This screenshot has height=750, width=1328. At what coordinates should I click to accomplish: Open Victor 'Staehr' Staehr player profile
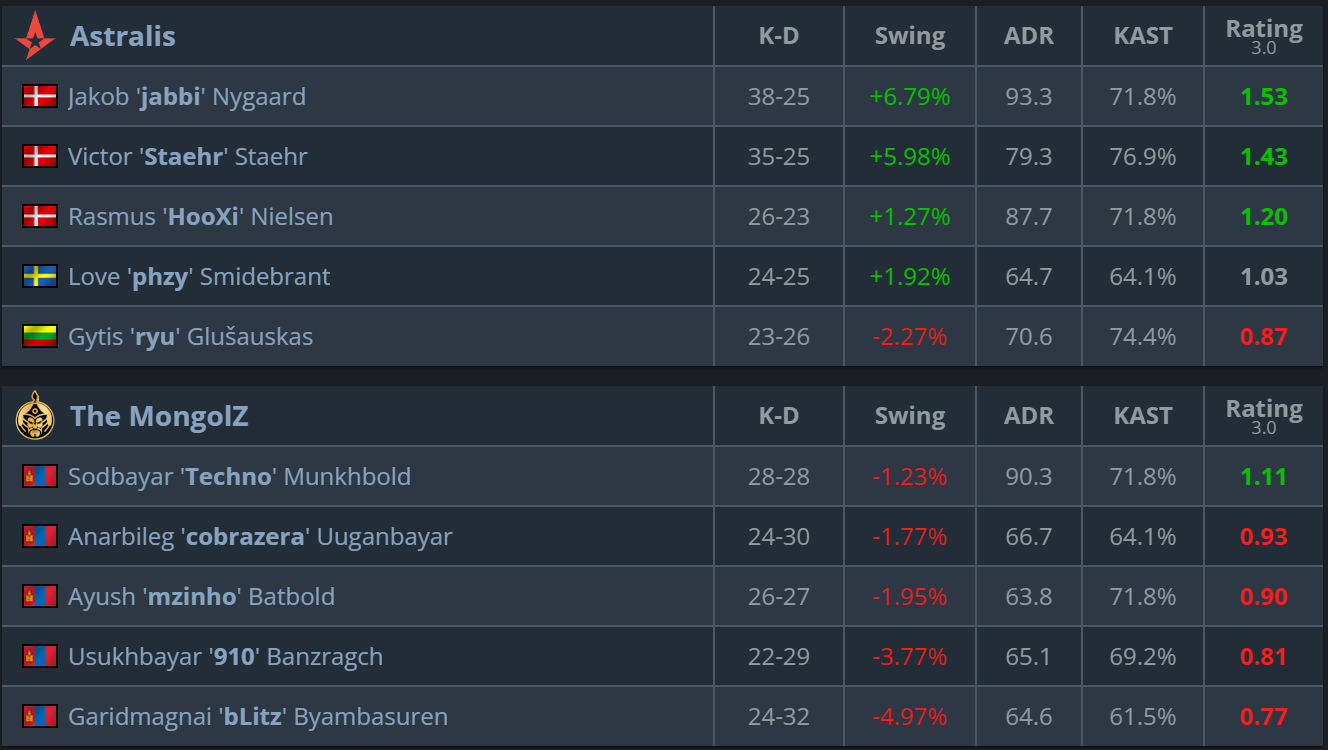point(187,157)
